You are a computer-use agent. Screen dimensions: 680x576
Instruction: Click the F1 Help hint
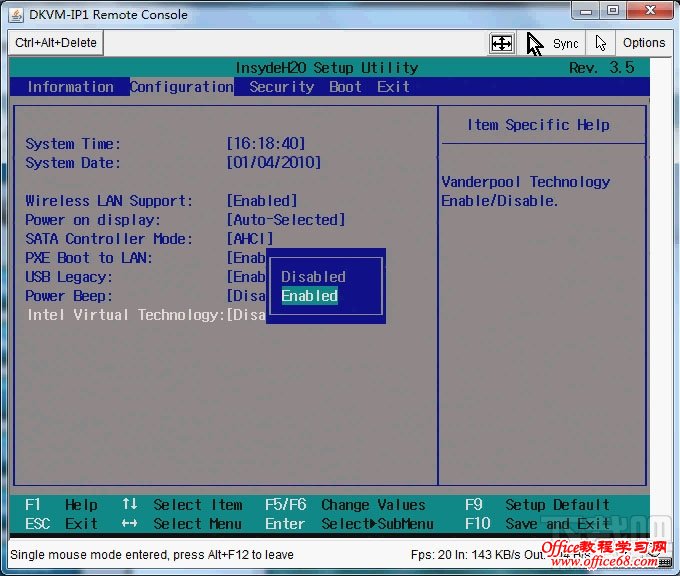pyautogui.click(x=61, y=505)
